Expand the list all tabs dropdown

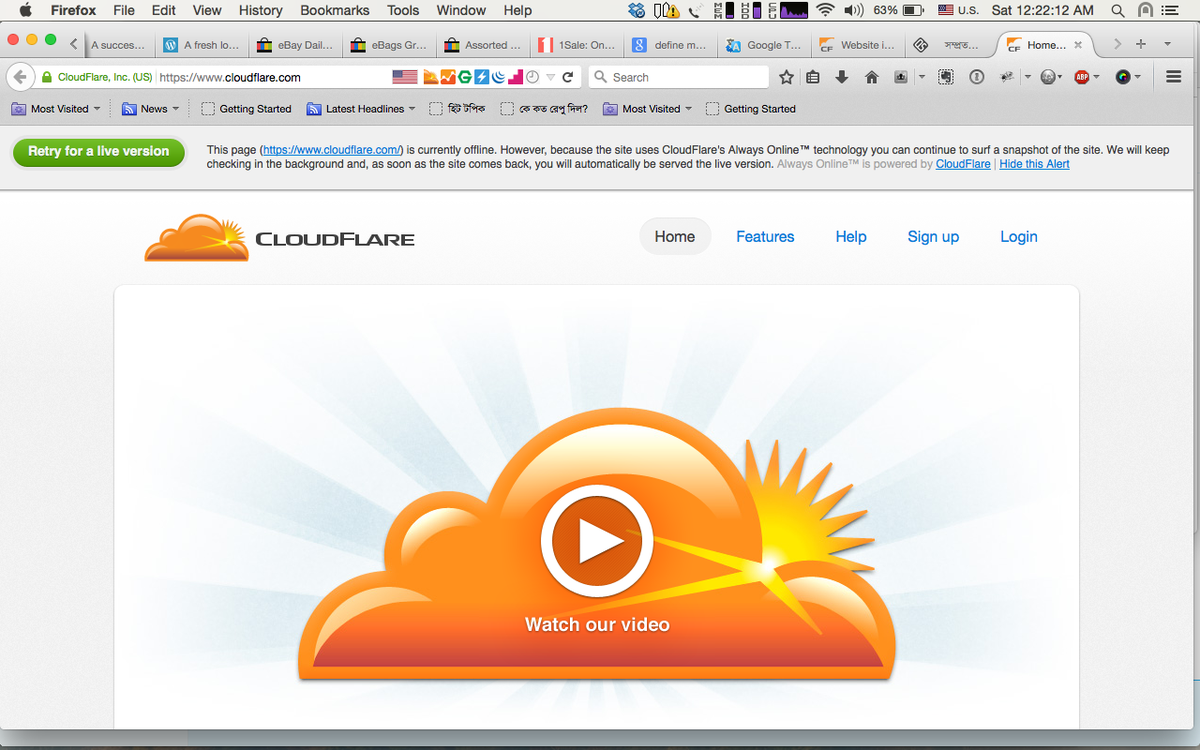(1167, 45)
